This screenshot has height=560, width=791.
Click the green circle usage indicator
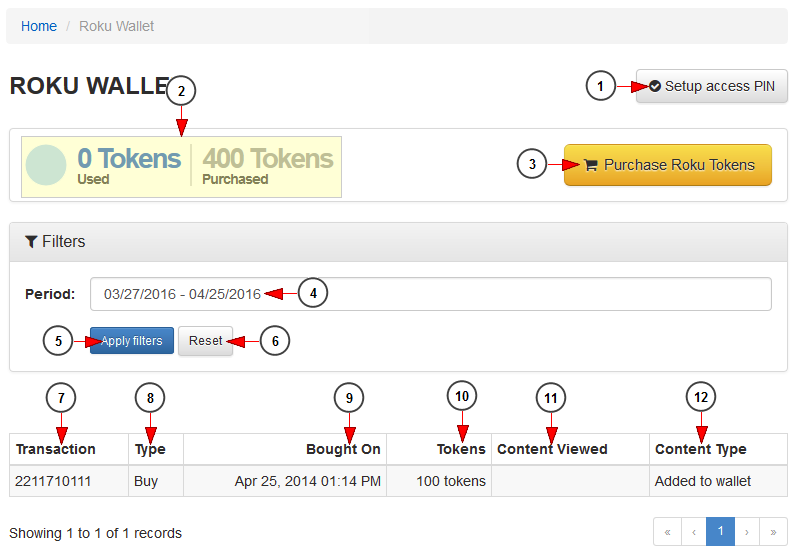tap(46, 165)
